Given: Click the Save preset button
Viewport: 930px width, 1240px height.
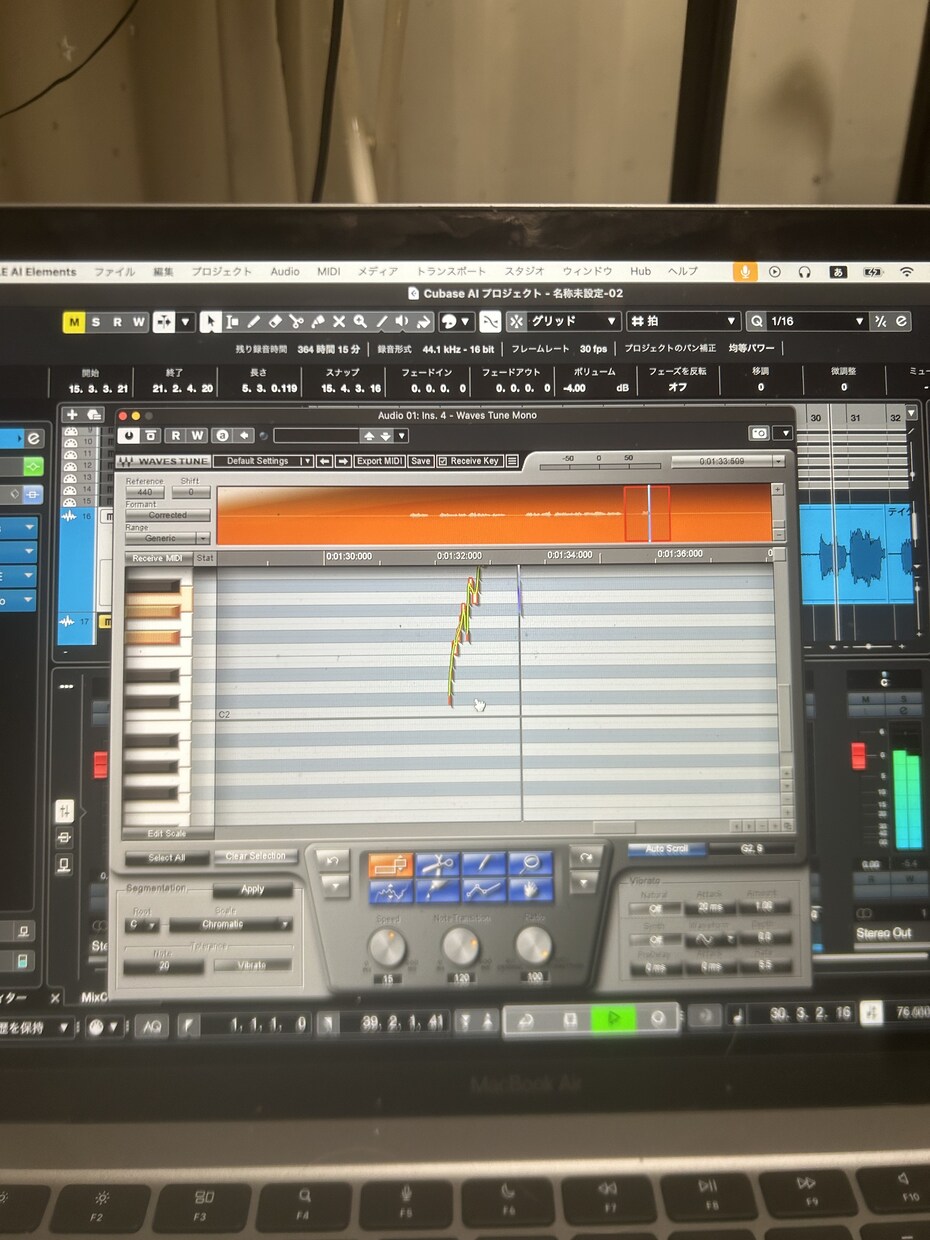Looking at the screenshot, I should (420, 461).
